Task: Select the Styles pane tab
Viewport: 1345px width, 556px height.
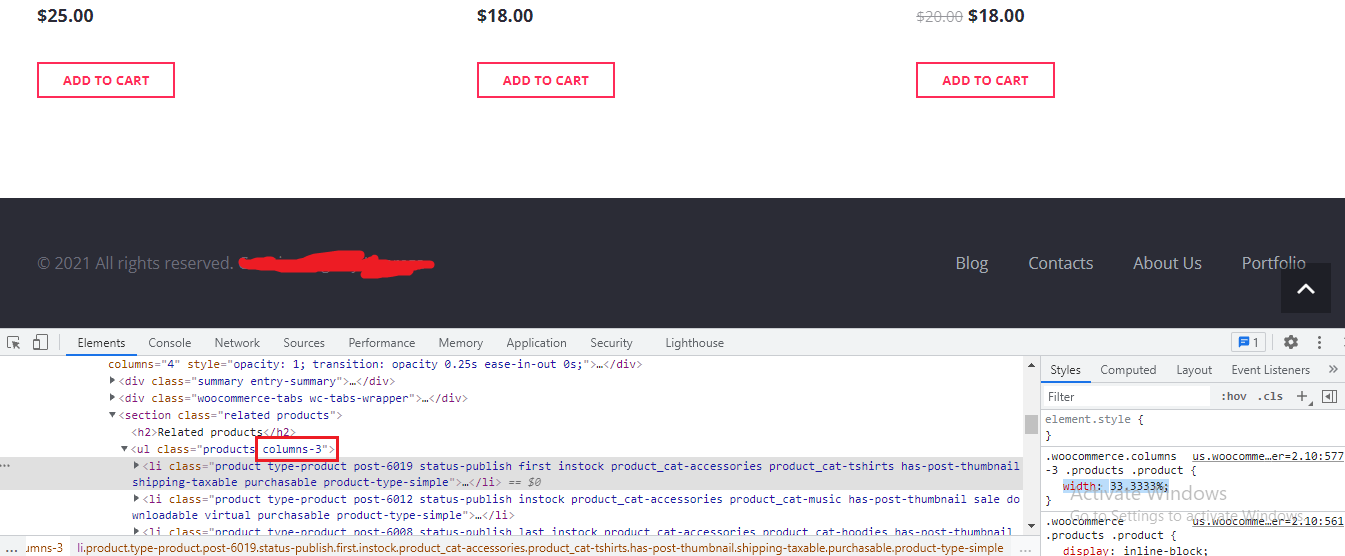Action: point(1065,370)
